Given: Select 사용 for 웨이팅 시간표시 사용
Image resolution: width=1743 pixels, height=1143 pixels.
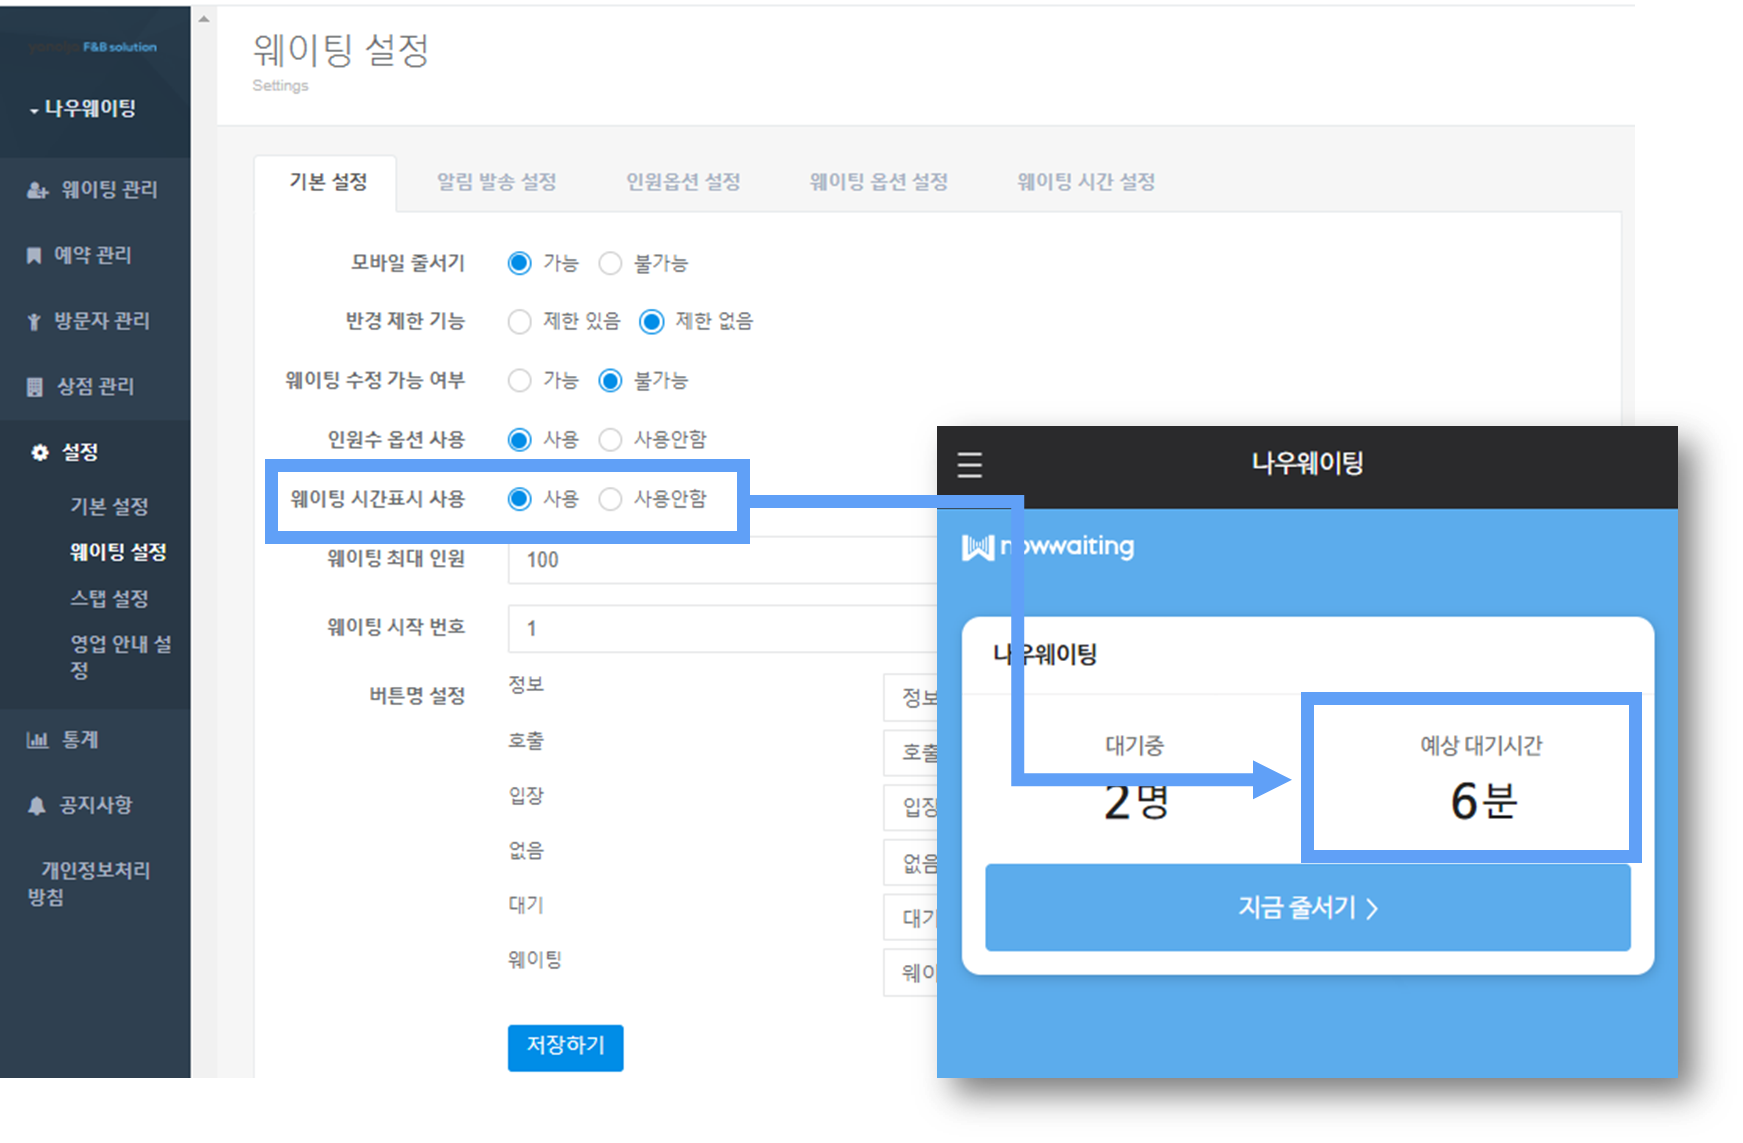Looking at the screenshot, I should pyautogui.click(x=519, y=498).
